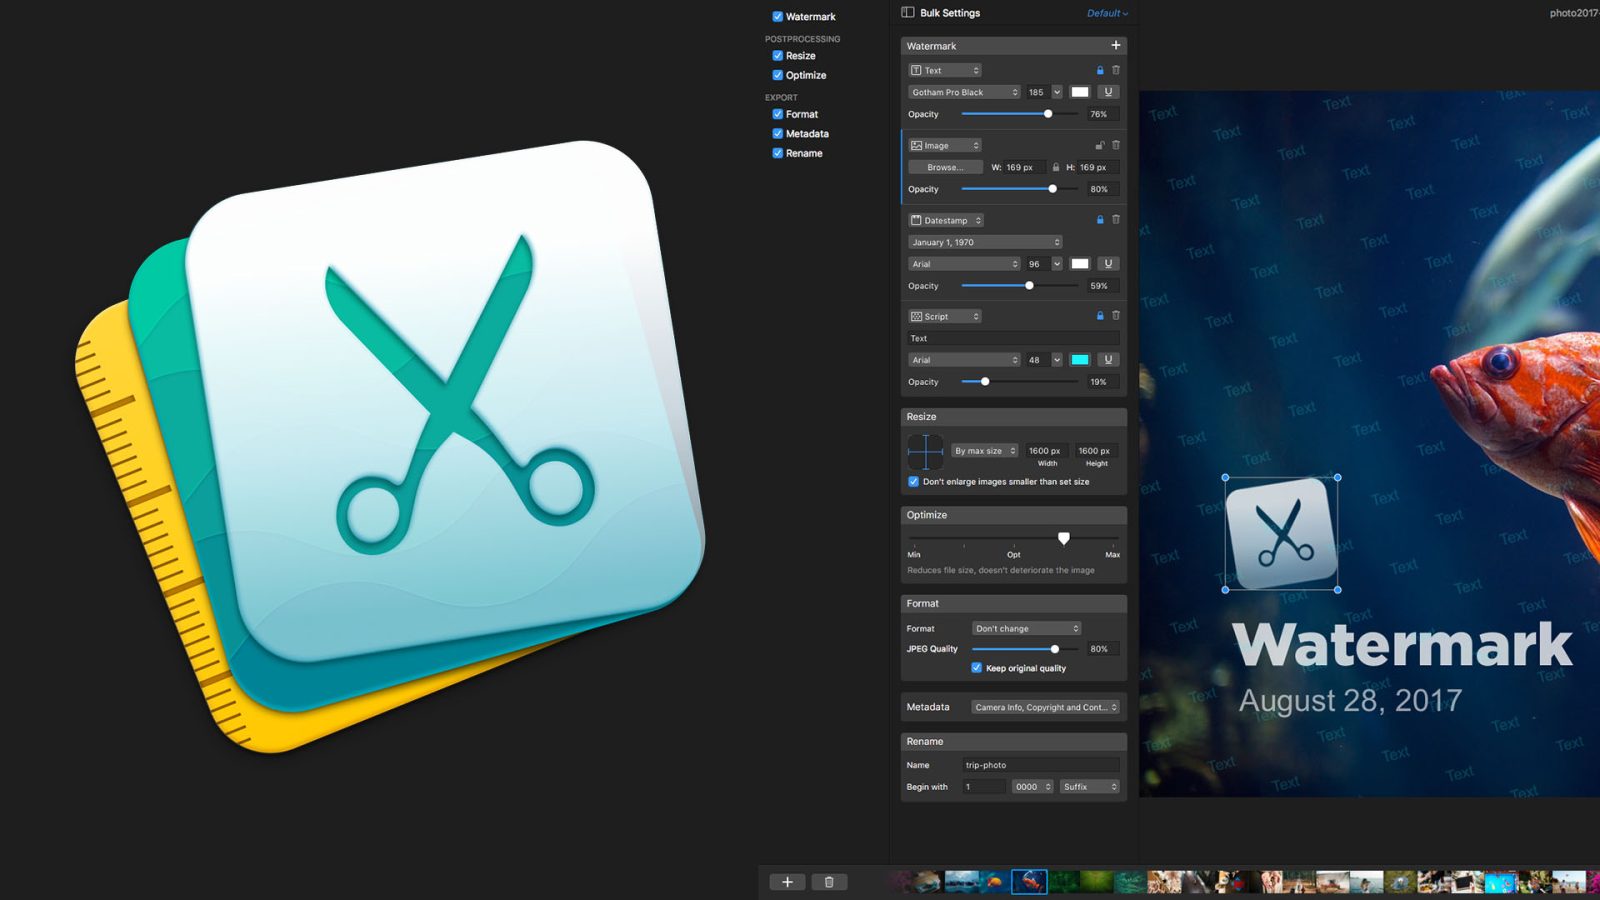Select Metadata in the export list

click(x=807, y=134)
